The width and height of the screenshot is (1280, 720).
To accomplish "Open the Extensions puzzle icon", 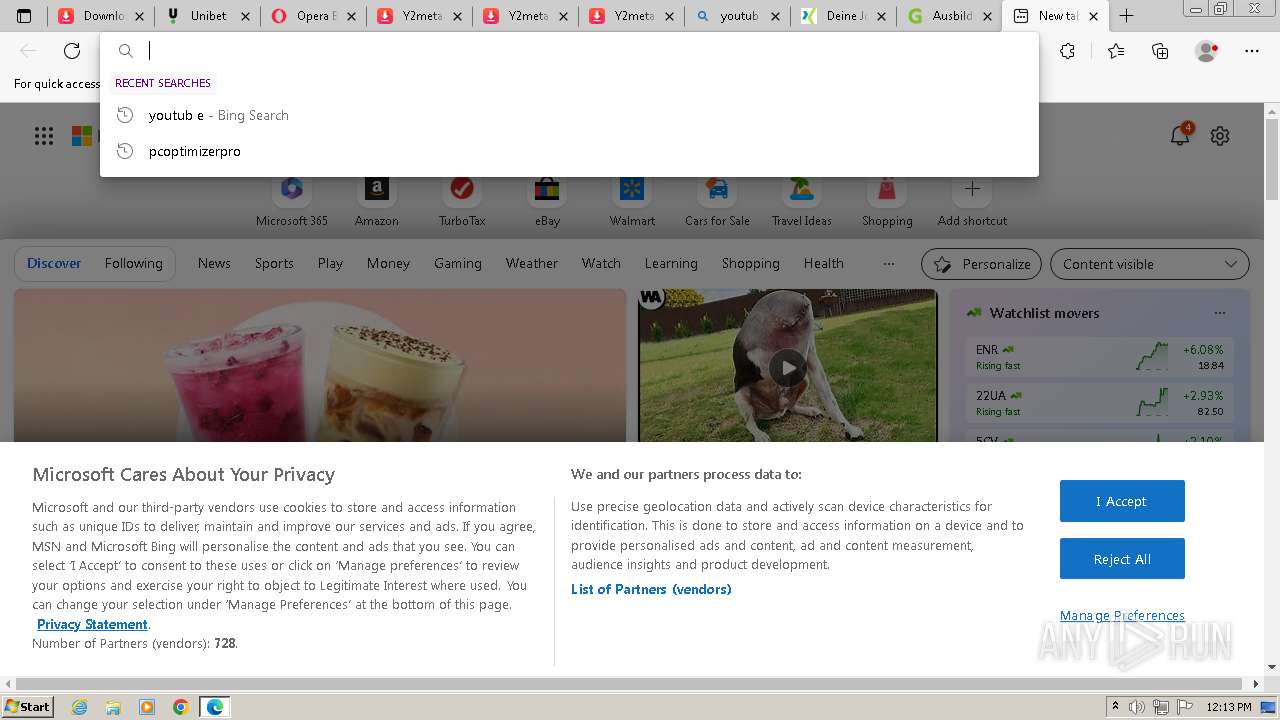I will 1067,51.
